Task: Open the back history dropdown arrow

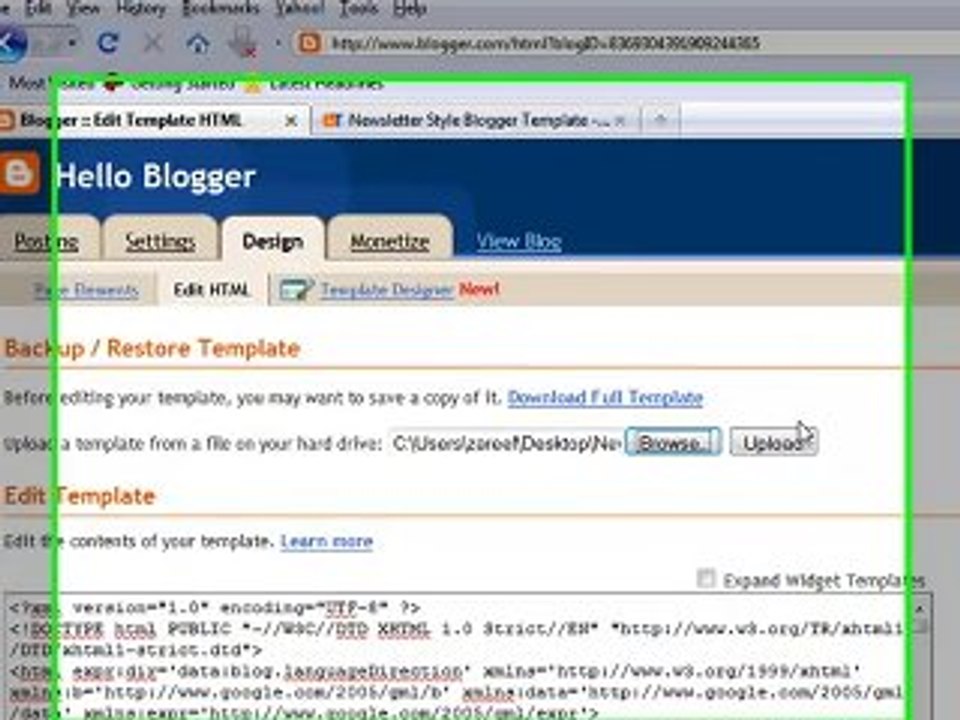Action: pyautogui.click(x=72, y=43)
